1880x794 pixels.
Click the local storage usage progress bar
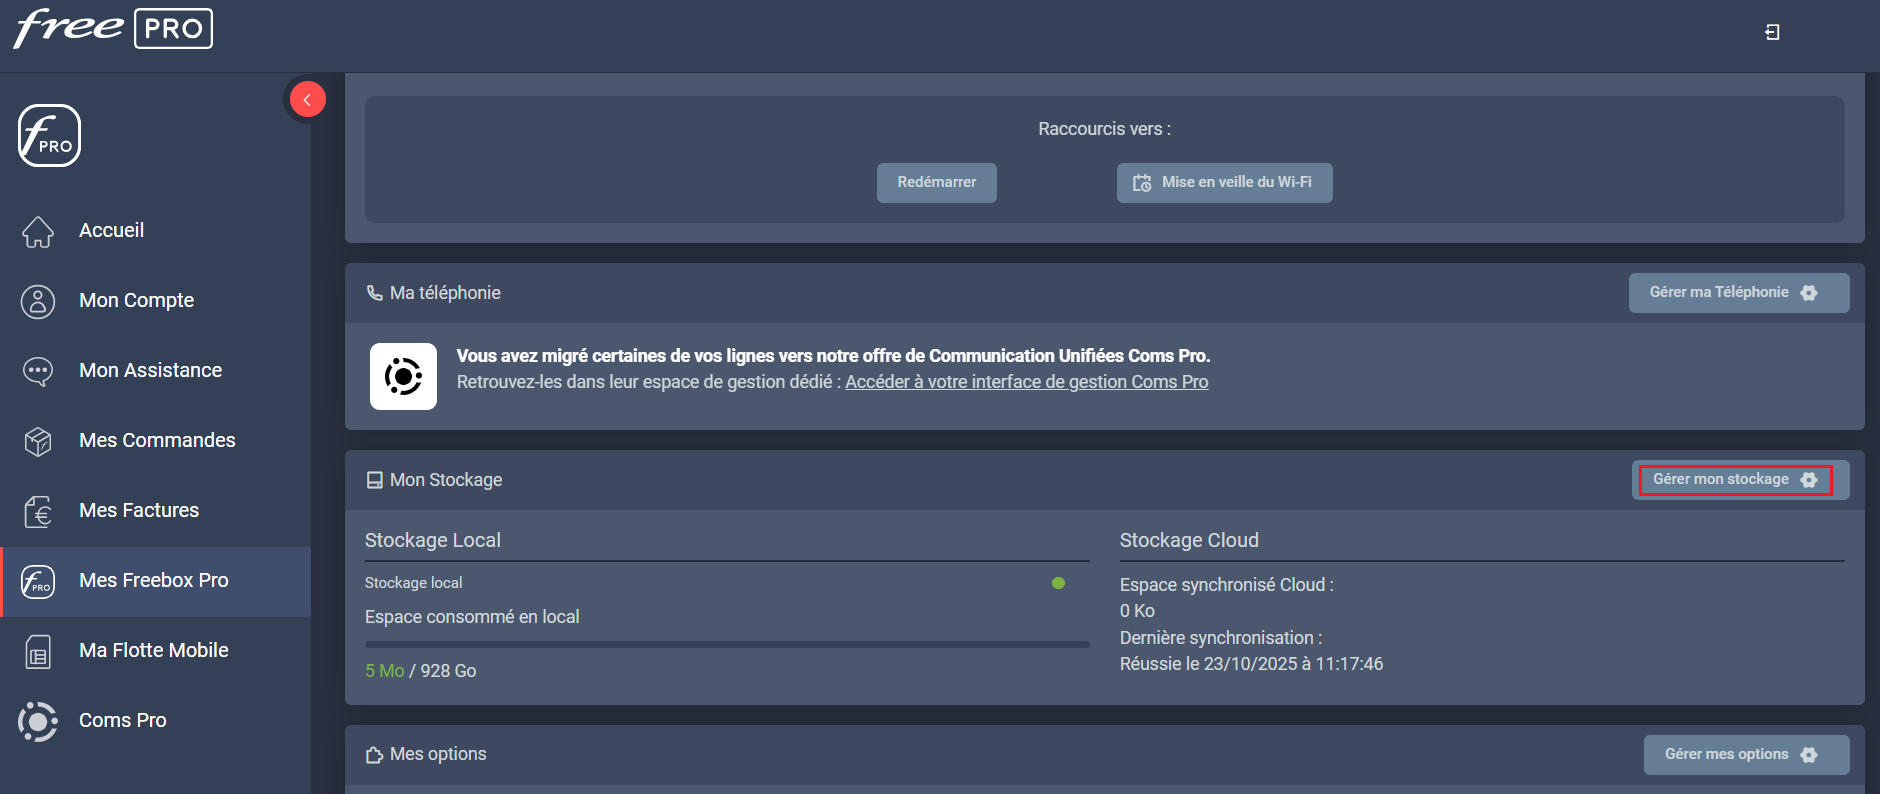(x=726, y=645)
